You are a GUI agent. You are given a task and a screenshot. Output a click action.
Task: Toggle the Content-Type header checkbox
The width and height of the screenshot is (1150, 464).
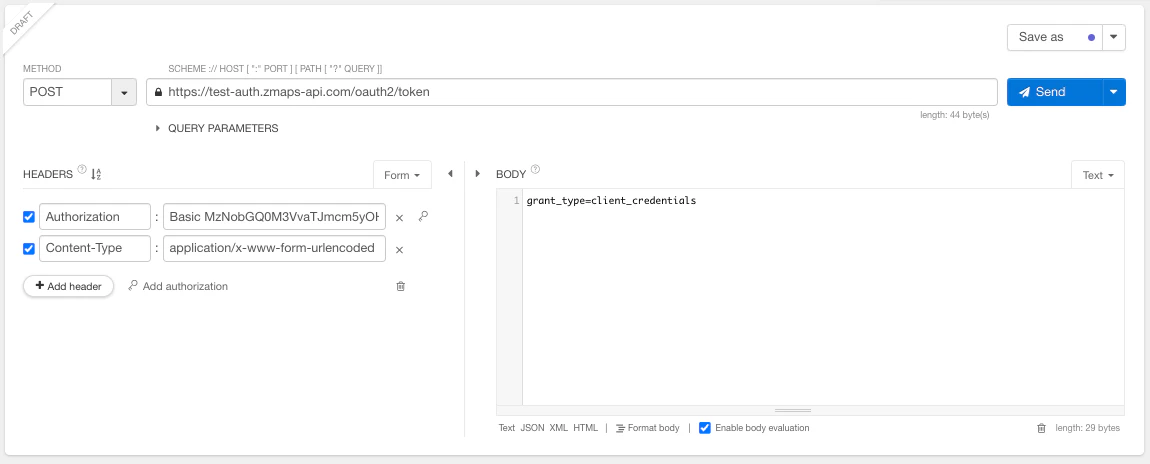[x=29, y=248]
